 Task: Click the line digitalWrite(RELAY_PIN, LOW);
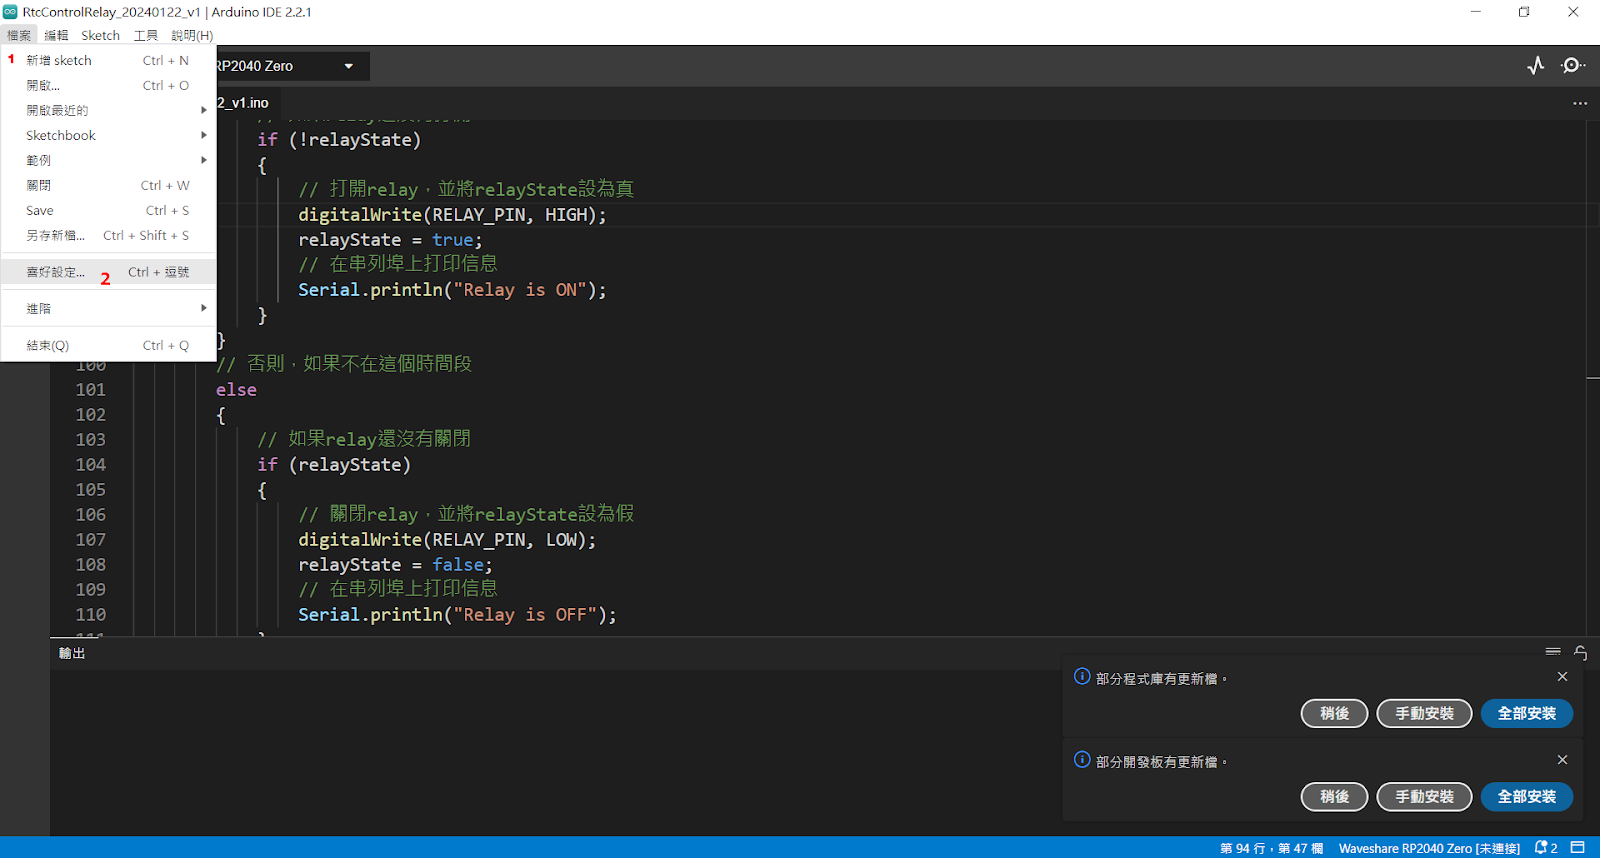pyautogui.click(x=447, y=540)
